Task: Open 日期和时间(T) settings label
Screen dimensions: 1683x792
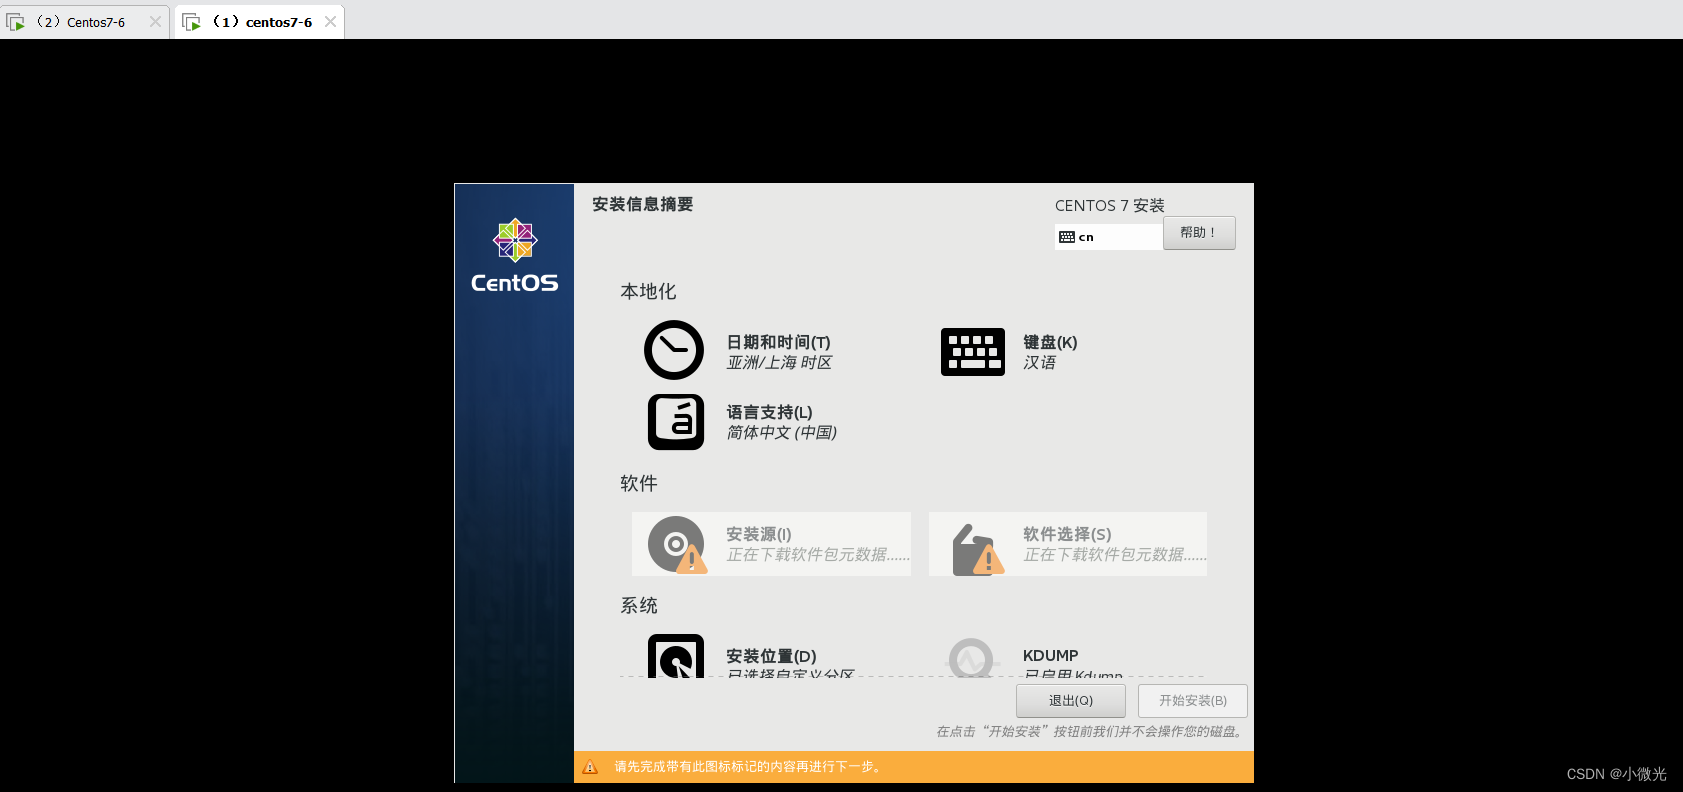Action: 779,342
